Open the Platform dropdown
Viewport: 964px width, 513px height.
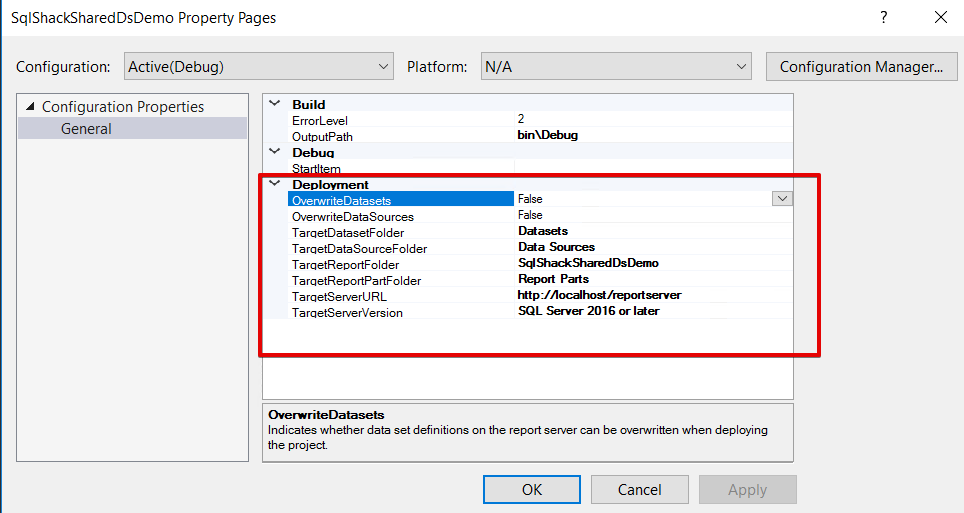click(616, 67)
